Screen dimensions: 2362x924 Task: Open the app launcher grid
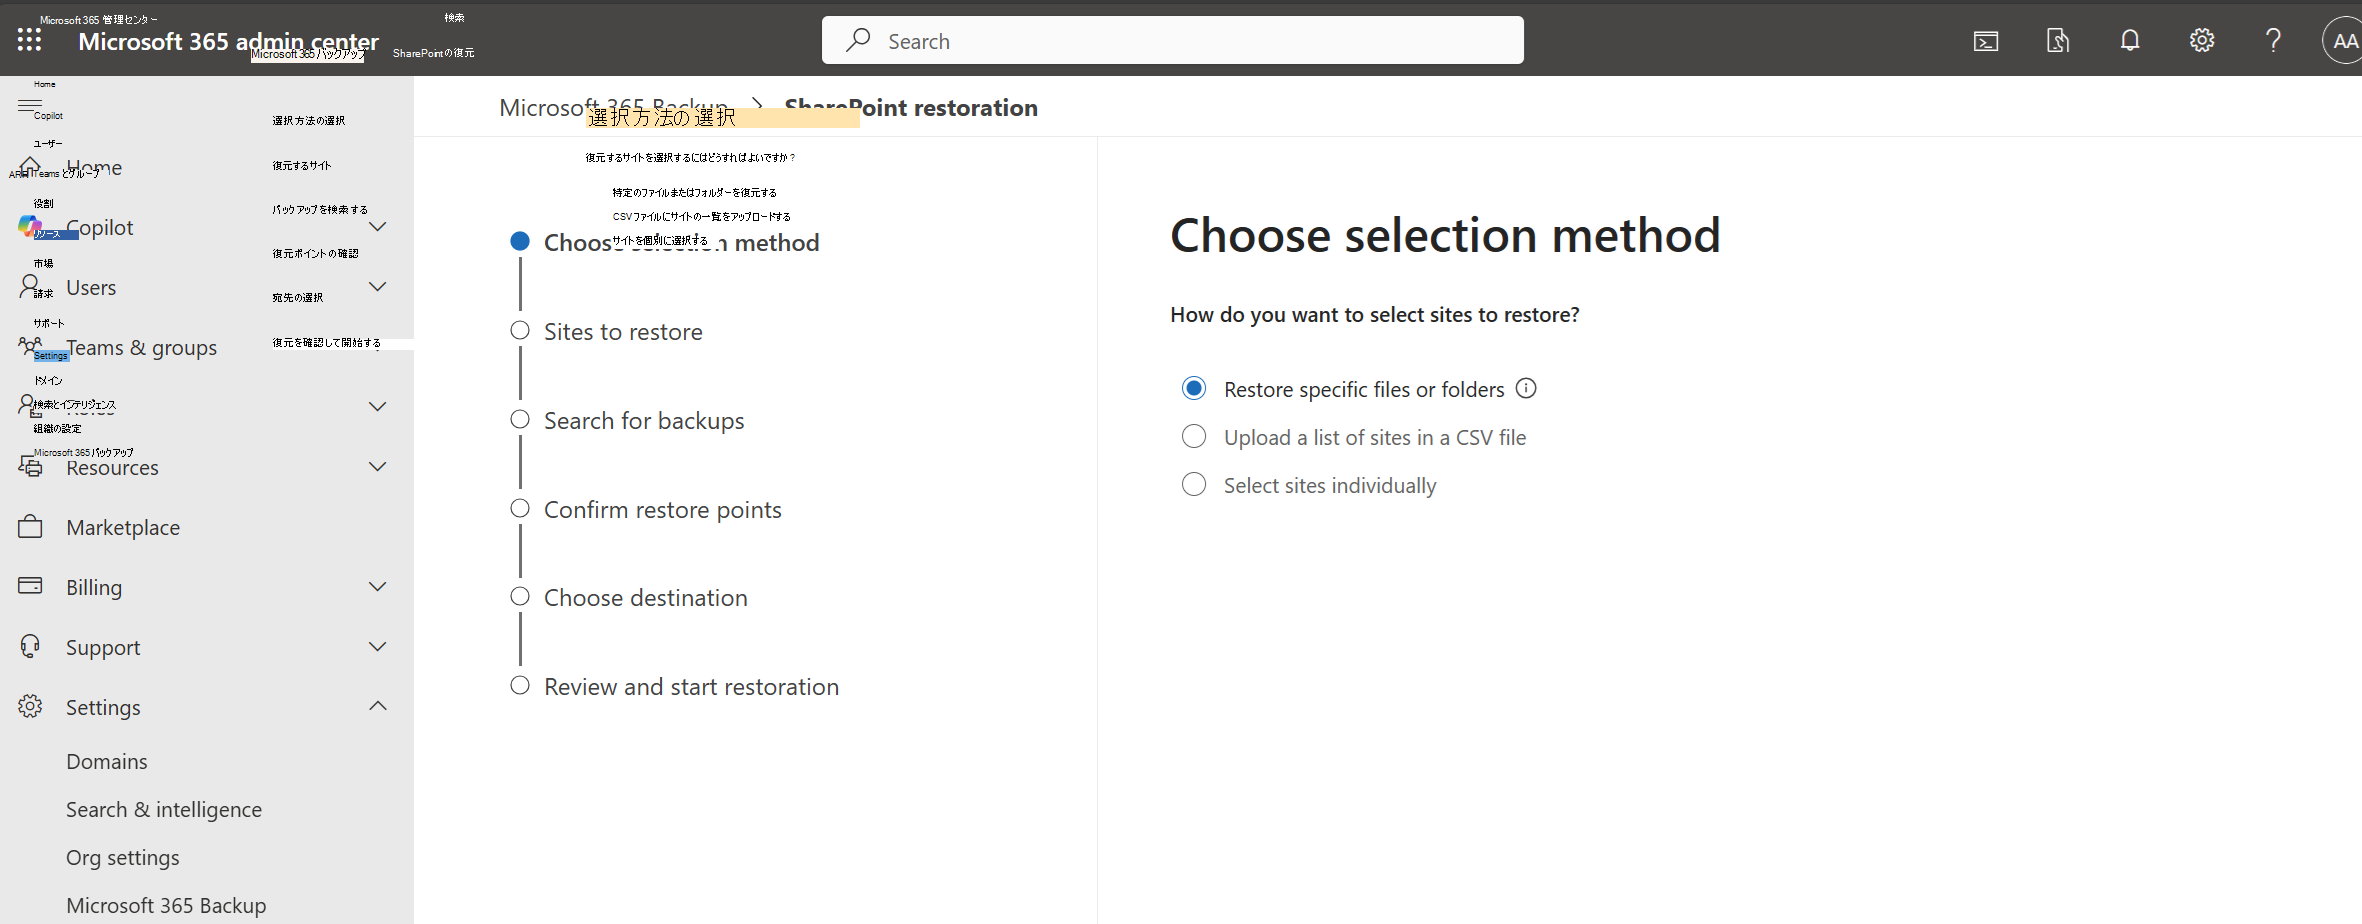pos(29,40)
